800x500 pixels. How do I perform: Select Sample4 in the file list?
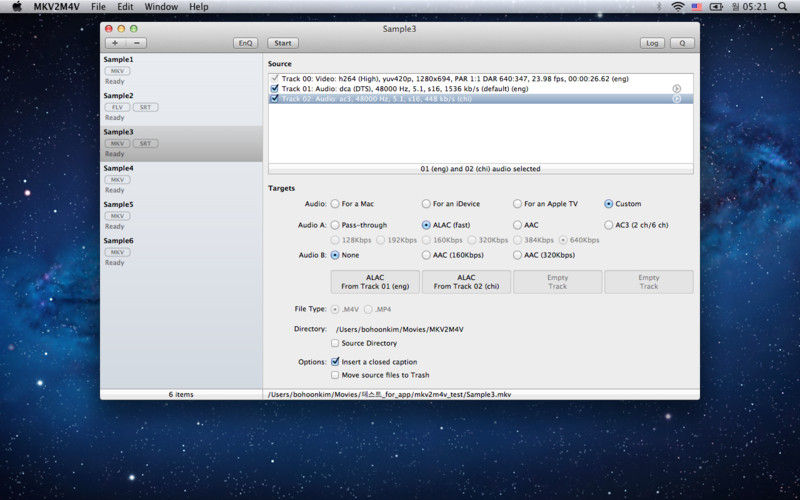tap(181, 180)
